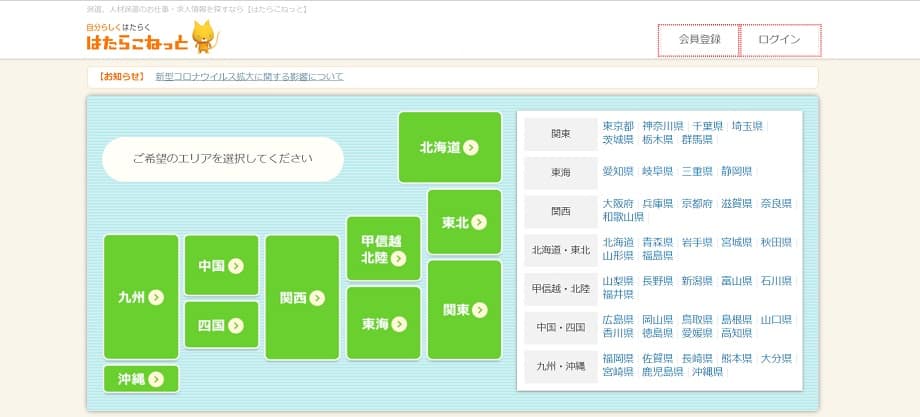Open the 千葉県 prefecture link
920x417 pixels.
point(708,126)
